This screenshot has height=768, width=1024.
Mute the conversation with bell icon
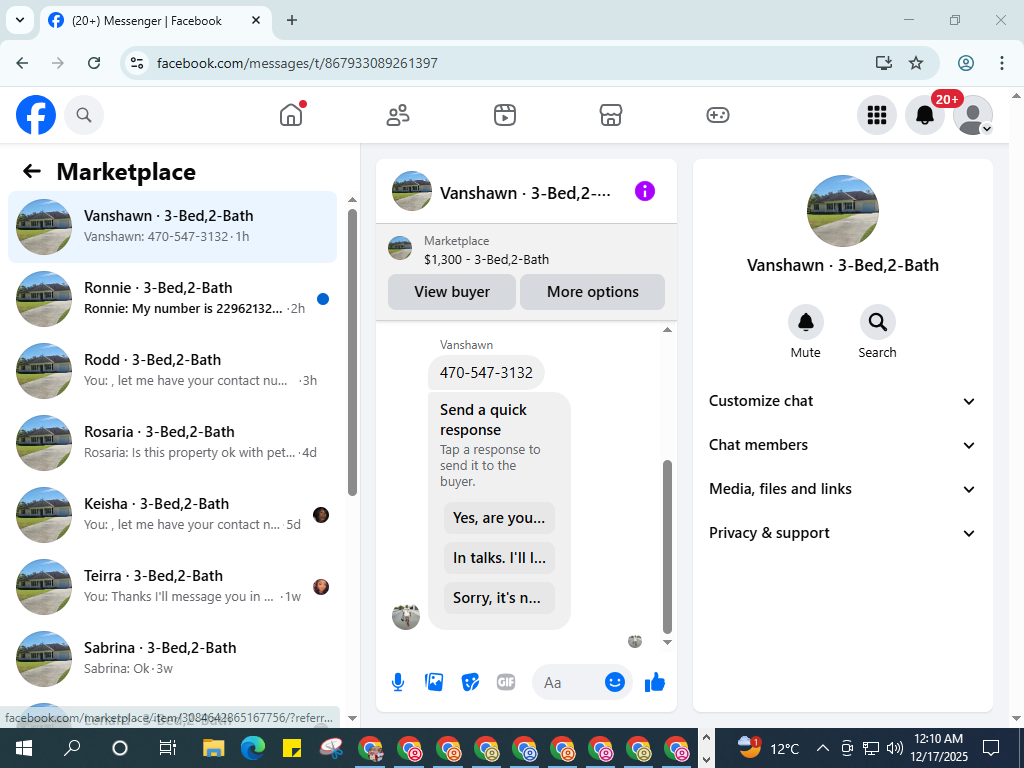point(805,322)
